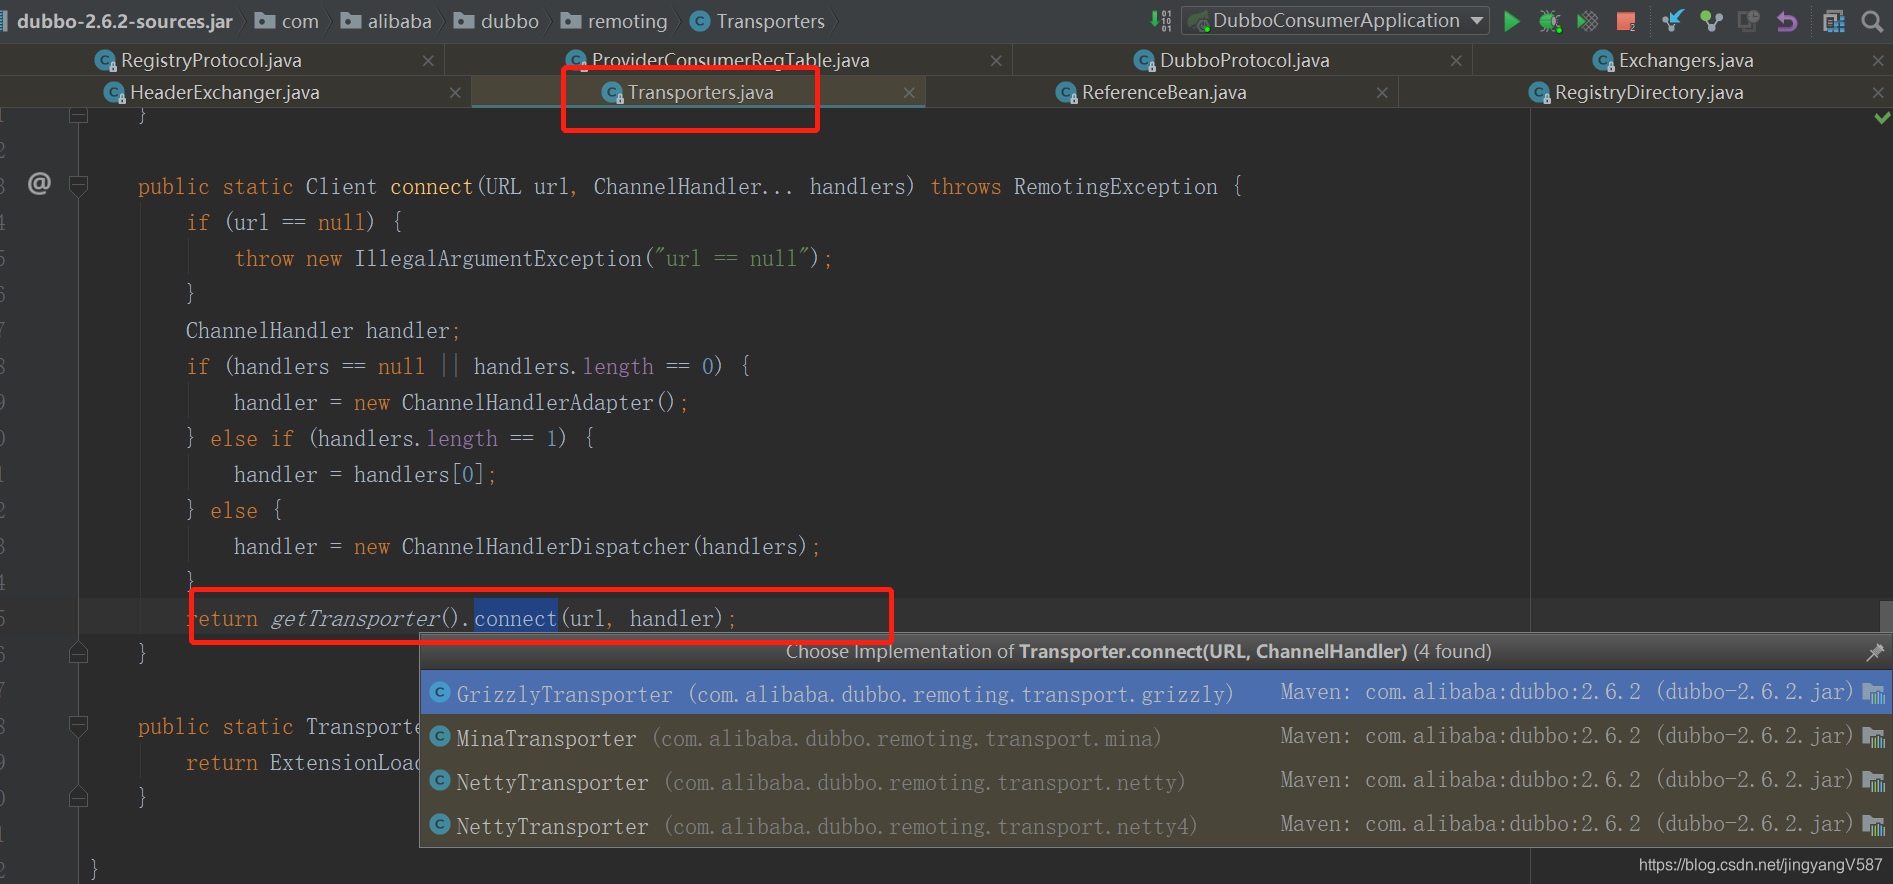Pin the Choose Implementation popup

[1875, 652]
